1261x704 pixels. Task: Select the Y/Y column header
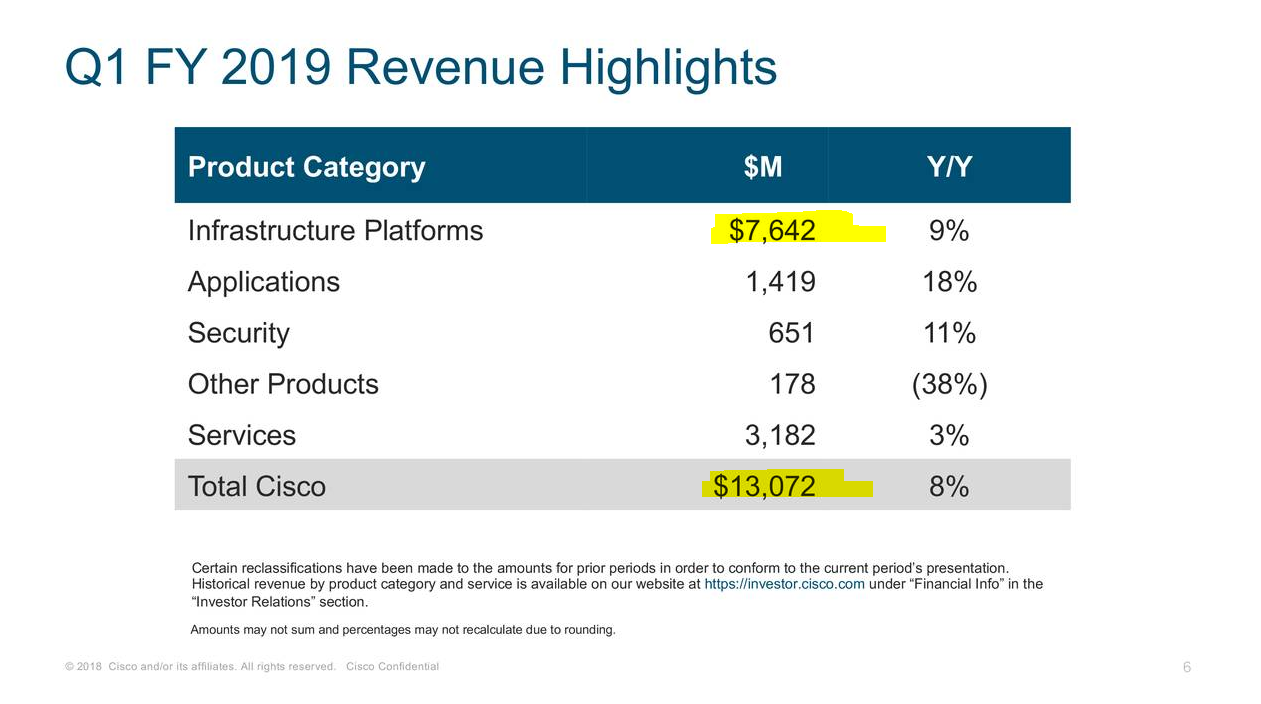(x=949, y=167)
